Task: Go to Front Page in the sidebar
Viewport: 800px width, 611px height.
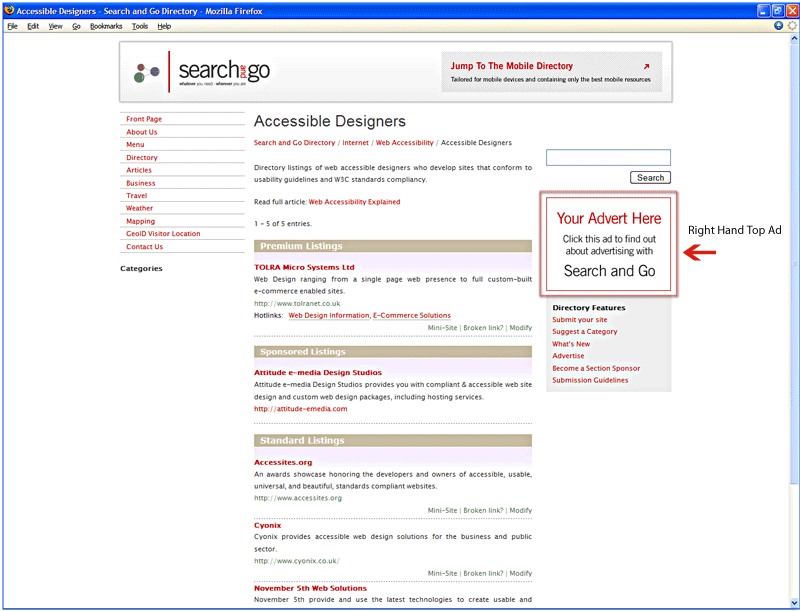Action: point(144,119)
